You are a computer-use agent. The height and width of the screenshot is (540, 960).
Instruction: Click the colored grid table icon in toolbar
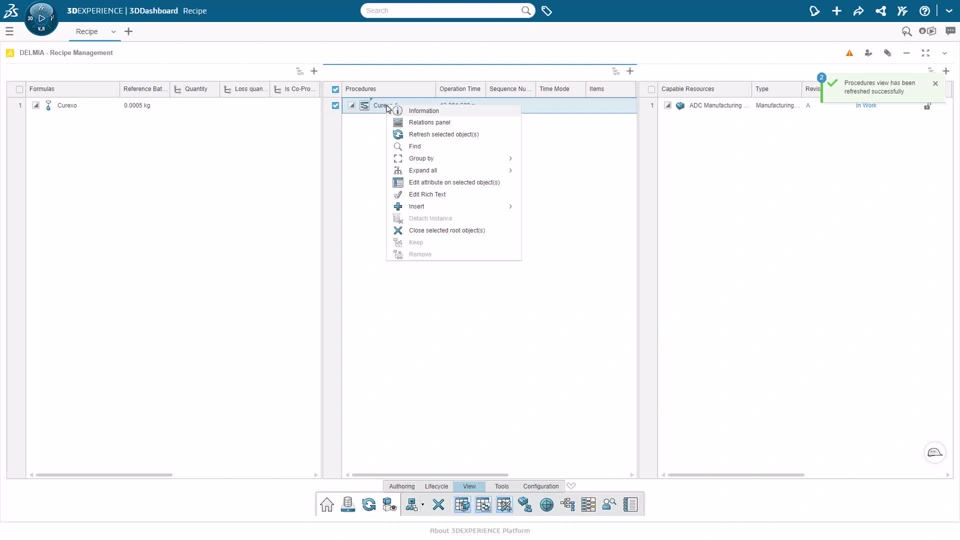(588, 504)
